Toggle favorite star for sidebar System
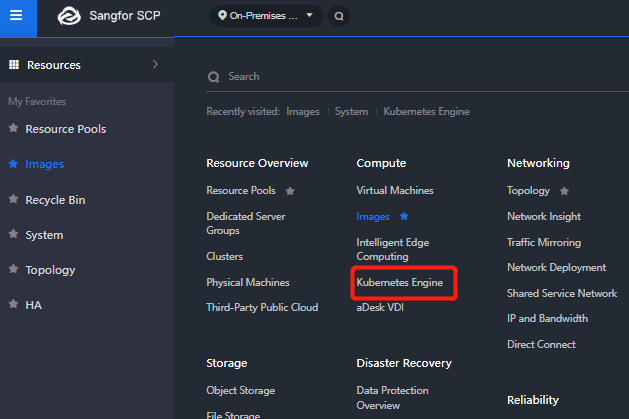This screenshot has height=419, width=629. (x=13, y=233)
